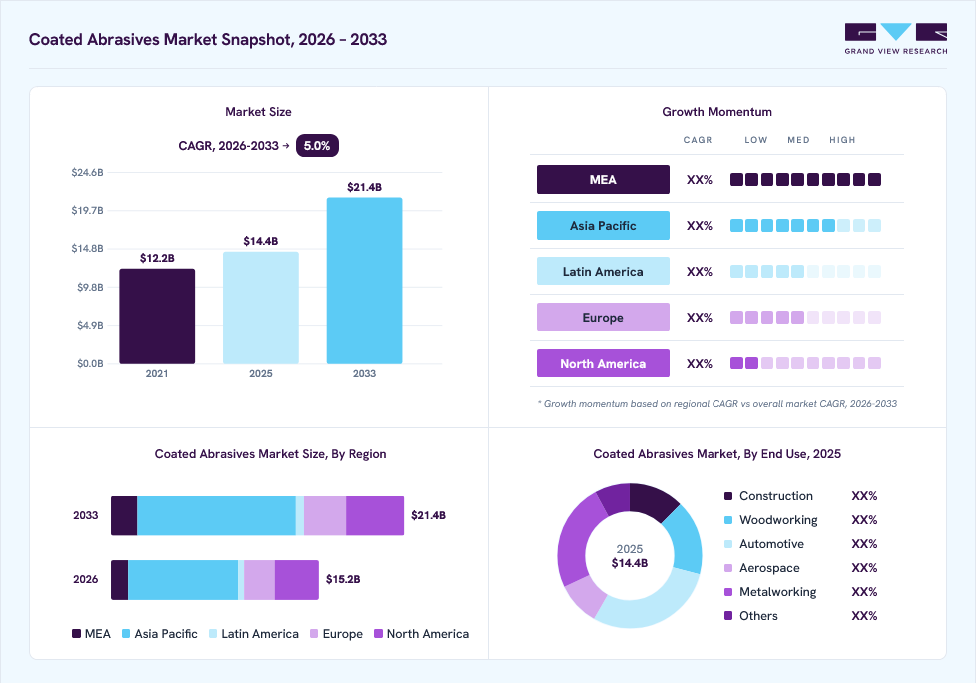Click the Latin America legend color swatch

213,634
